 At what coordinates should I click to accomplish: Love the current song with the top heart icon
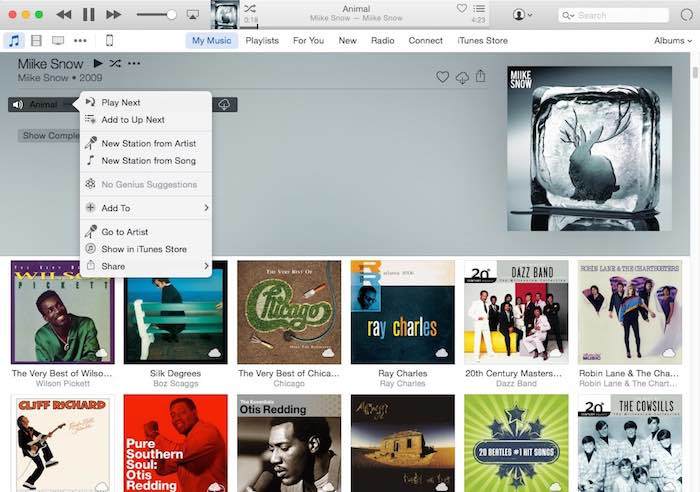click(x=462, y=8)
